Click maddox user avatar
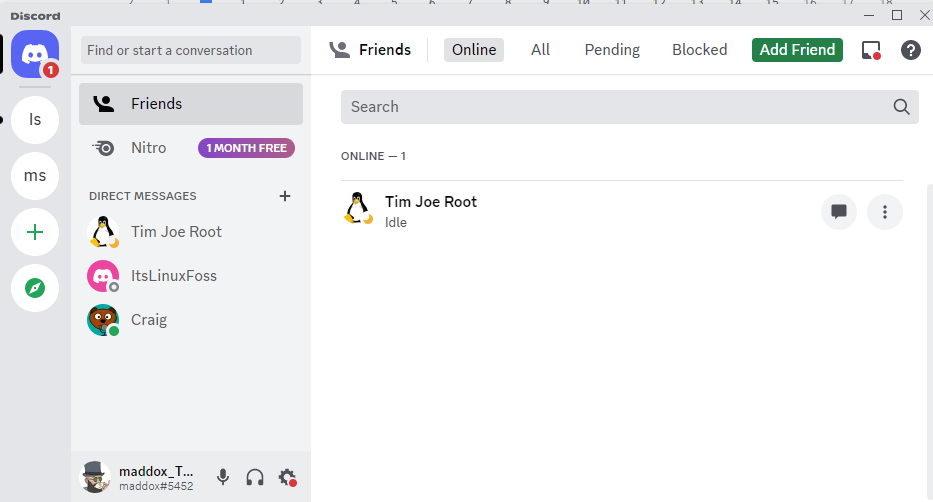The image size is (933, 502). coord(95,477)
